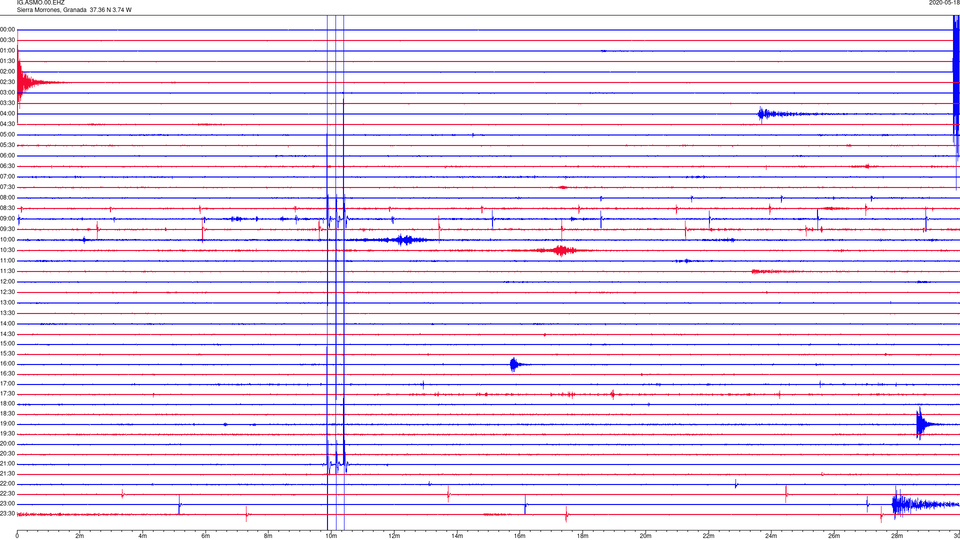Click the 18m tick on minute axis
This screenshot has height=540, width=960.
coord(582,536)
